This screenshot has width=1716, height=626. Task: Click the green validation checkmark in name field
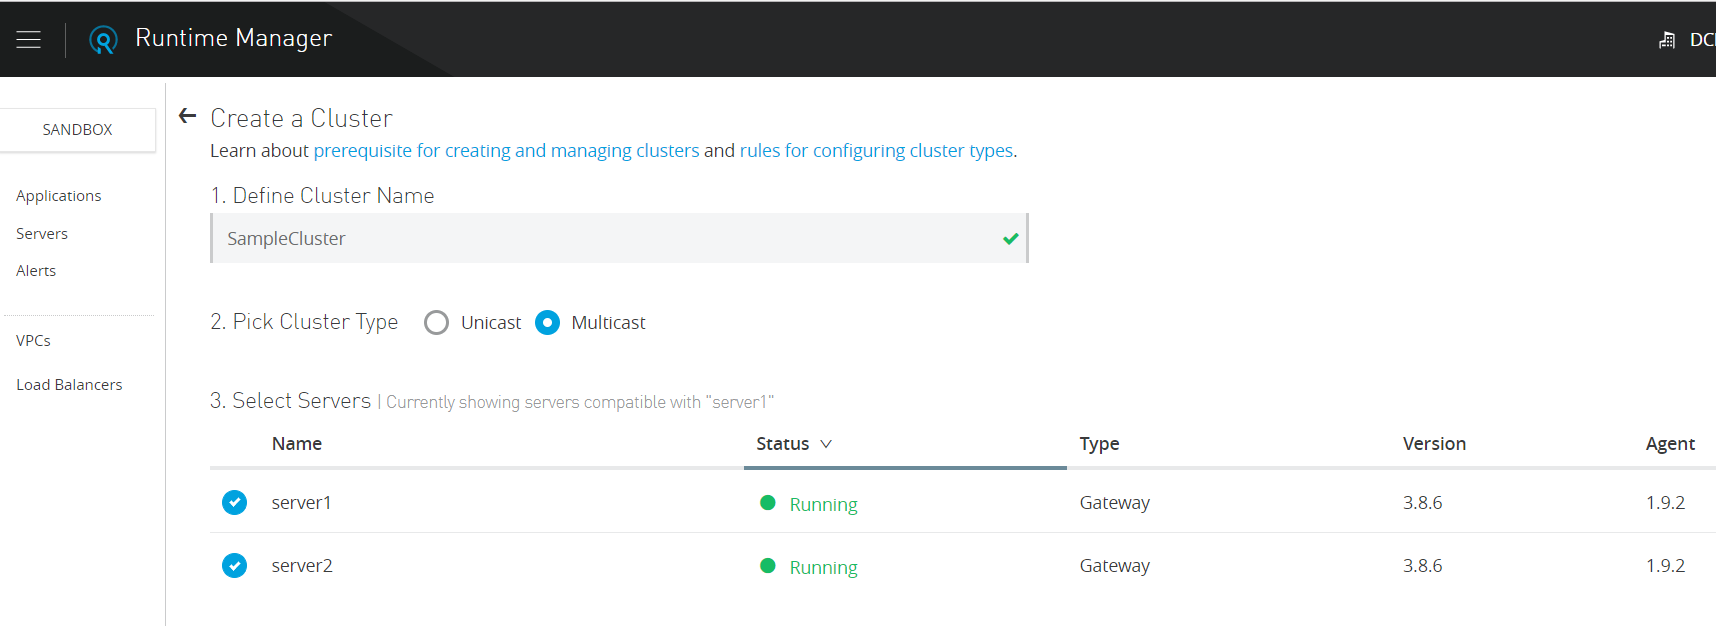tap(1010, 239)
